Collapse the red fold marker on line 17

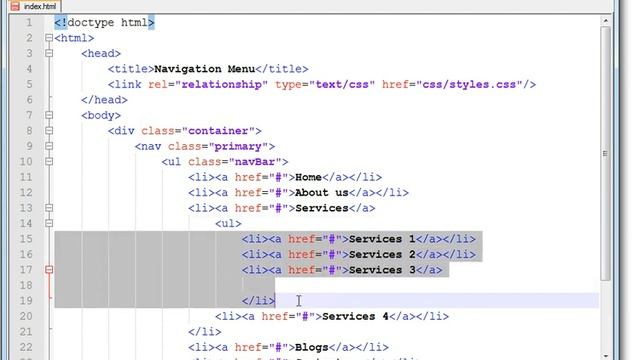[x=49, y=269]
